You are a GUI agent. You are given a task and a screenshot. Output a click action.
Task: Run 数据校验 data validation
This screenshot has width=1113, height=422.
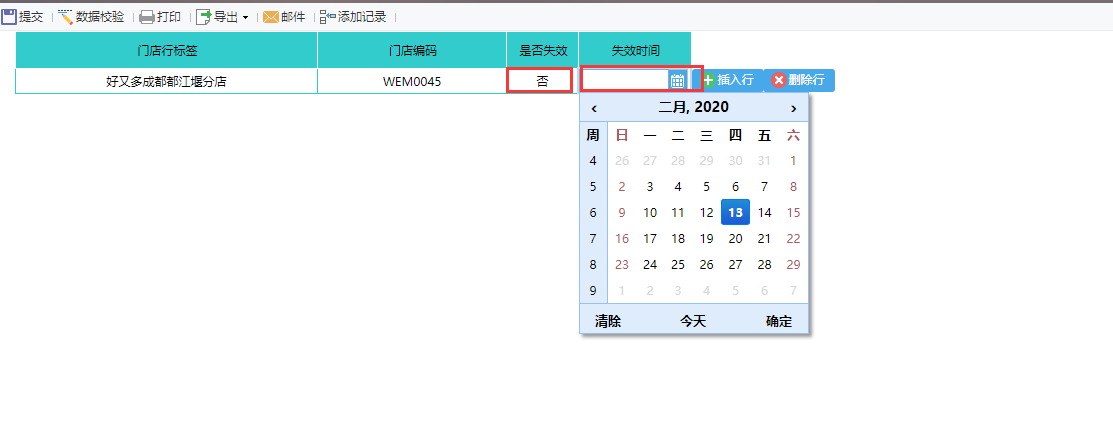coord(91,17)
